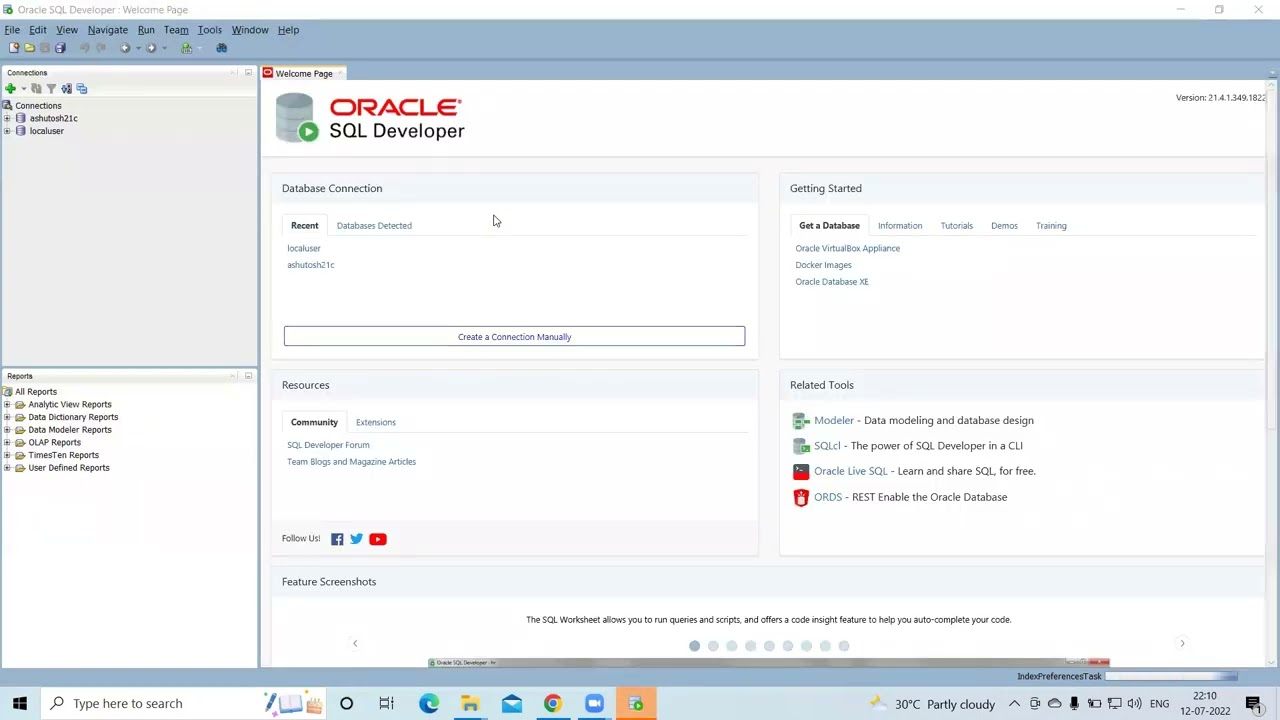Viewport: 1280px width, 720px height.
Task: Expand Data Modeler Reports folder
Action: coord(7,430)
